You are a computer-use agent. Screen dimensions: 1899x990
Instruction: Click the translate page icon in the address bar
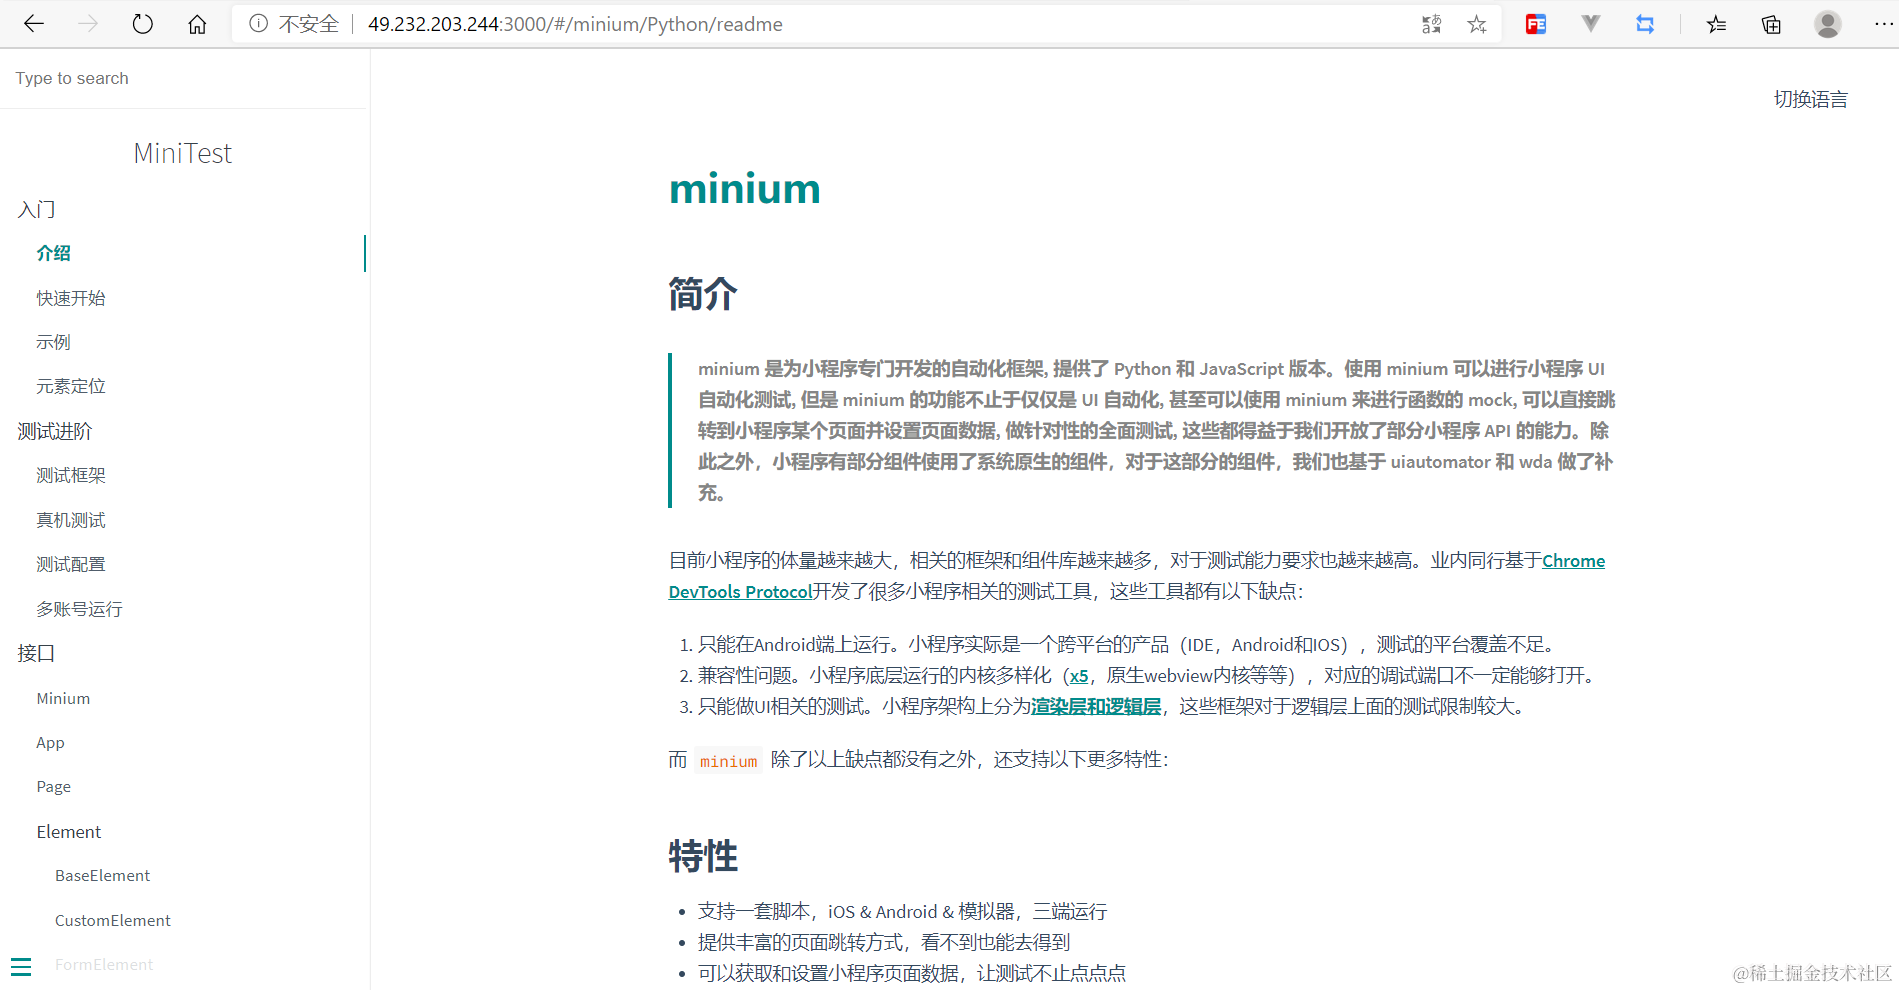(x=1432, y=24)
